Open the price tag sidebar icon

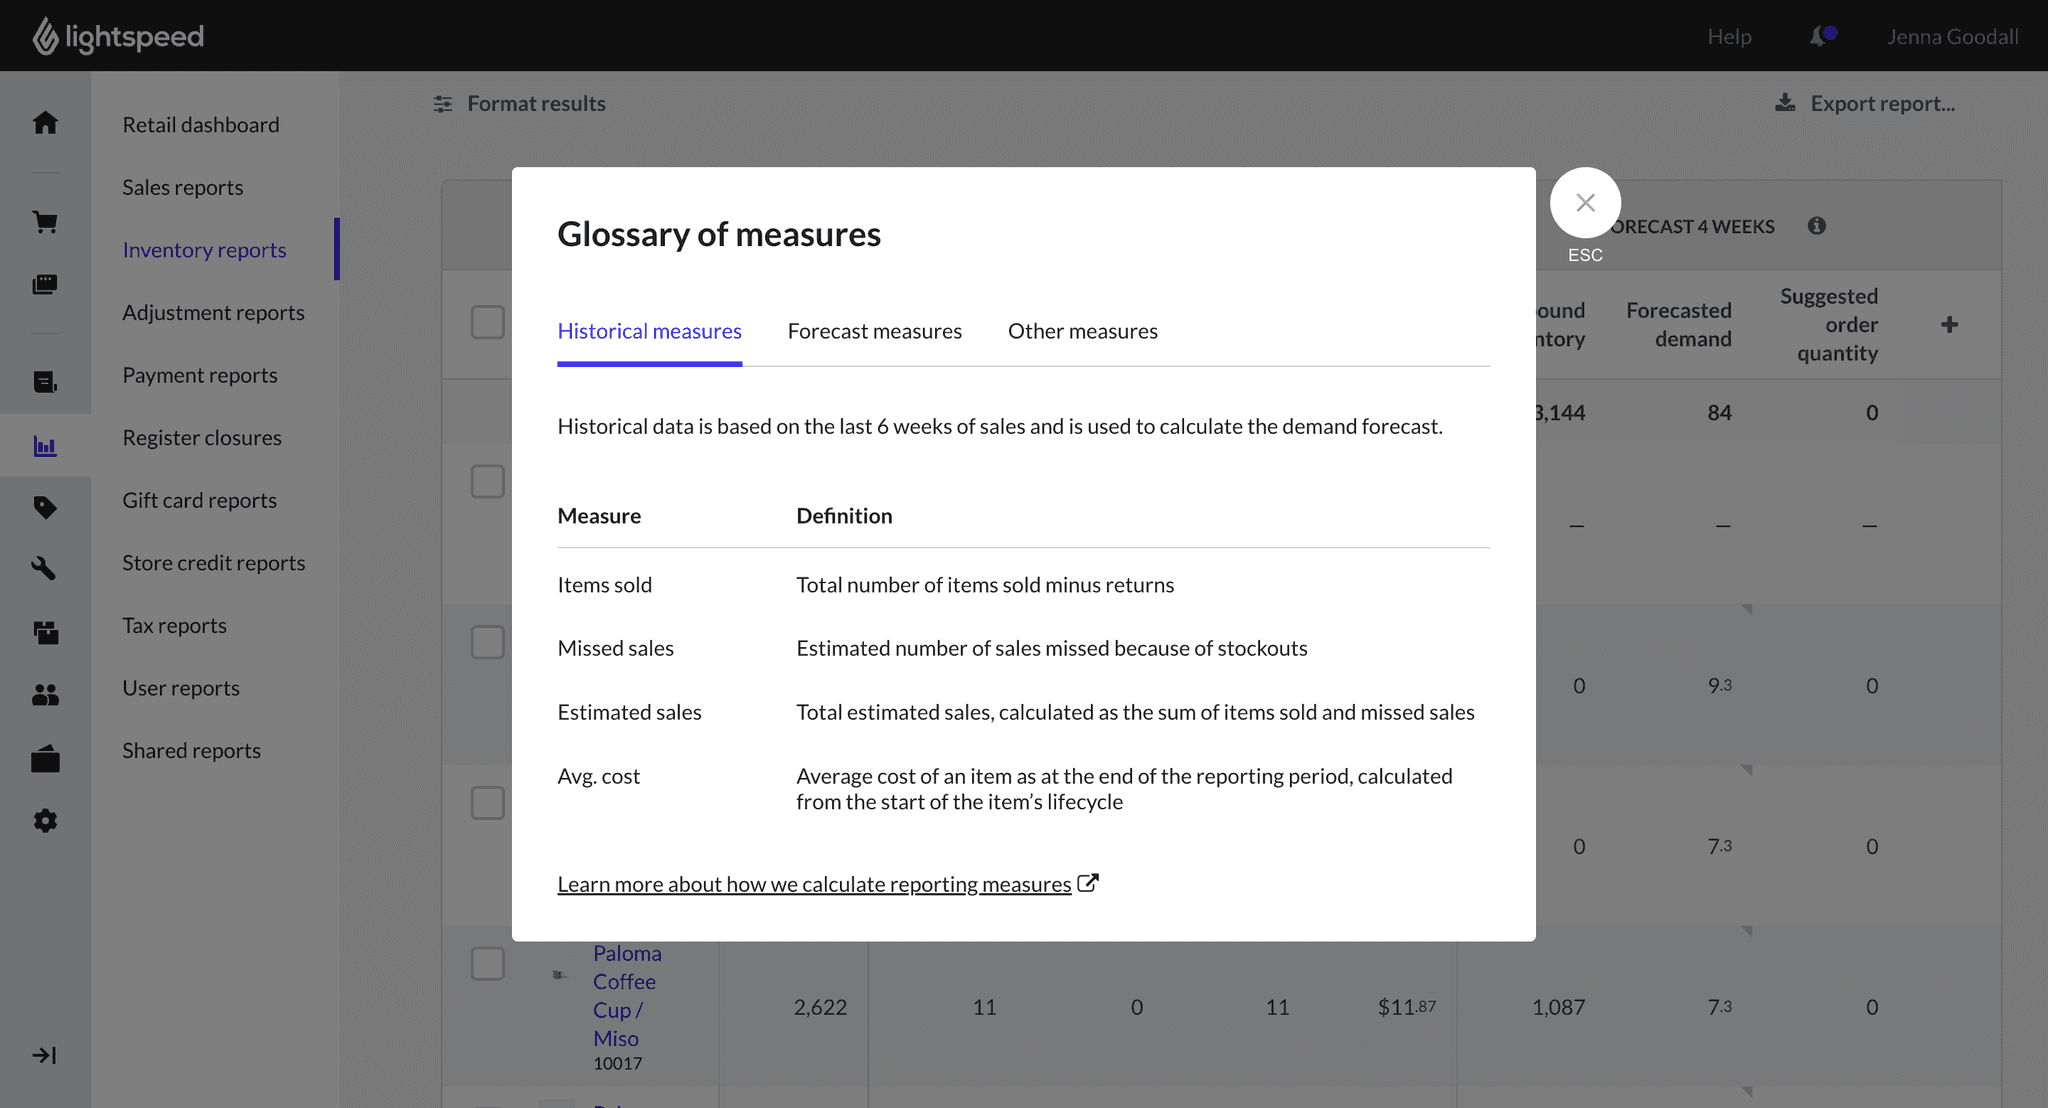(45, 508)
